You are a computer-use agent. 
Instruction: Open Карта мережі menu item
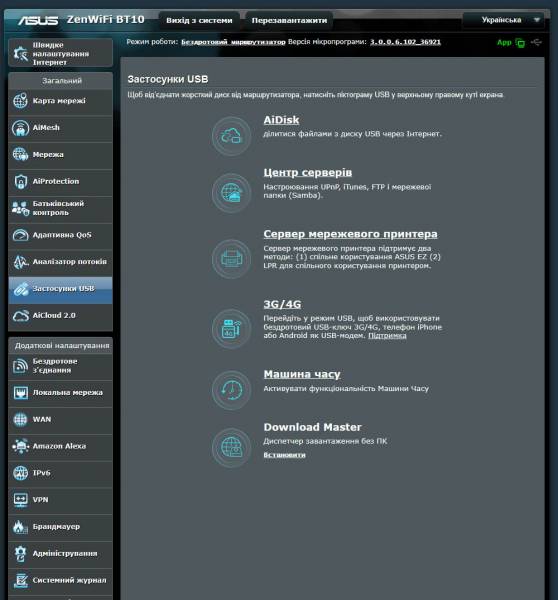[60, 101]
